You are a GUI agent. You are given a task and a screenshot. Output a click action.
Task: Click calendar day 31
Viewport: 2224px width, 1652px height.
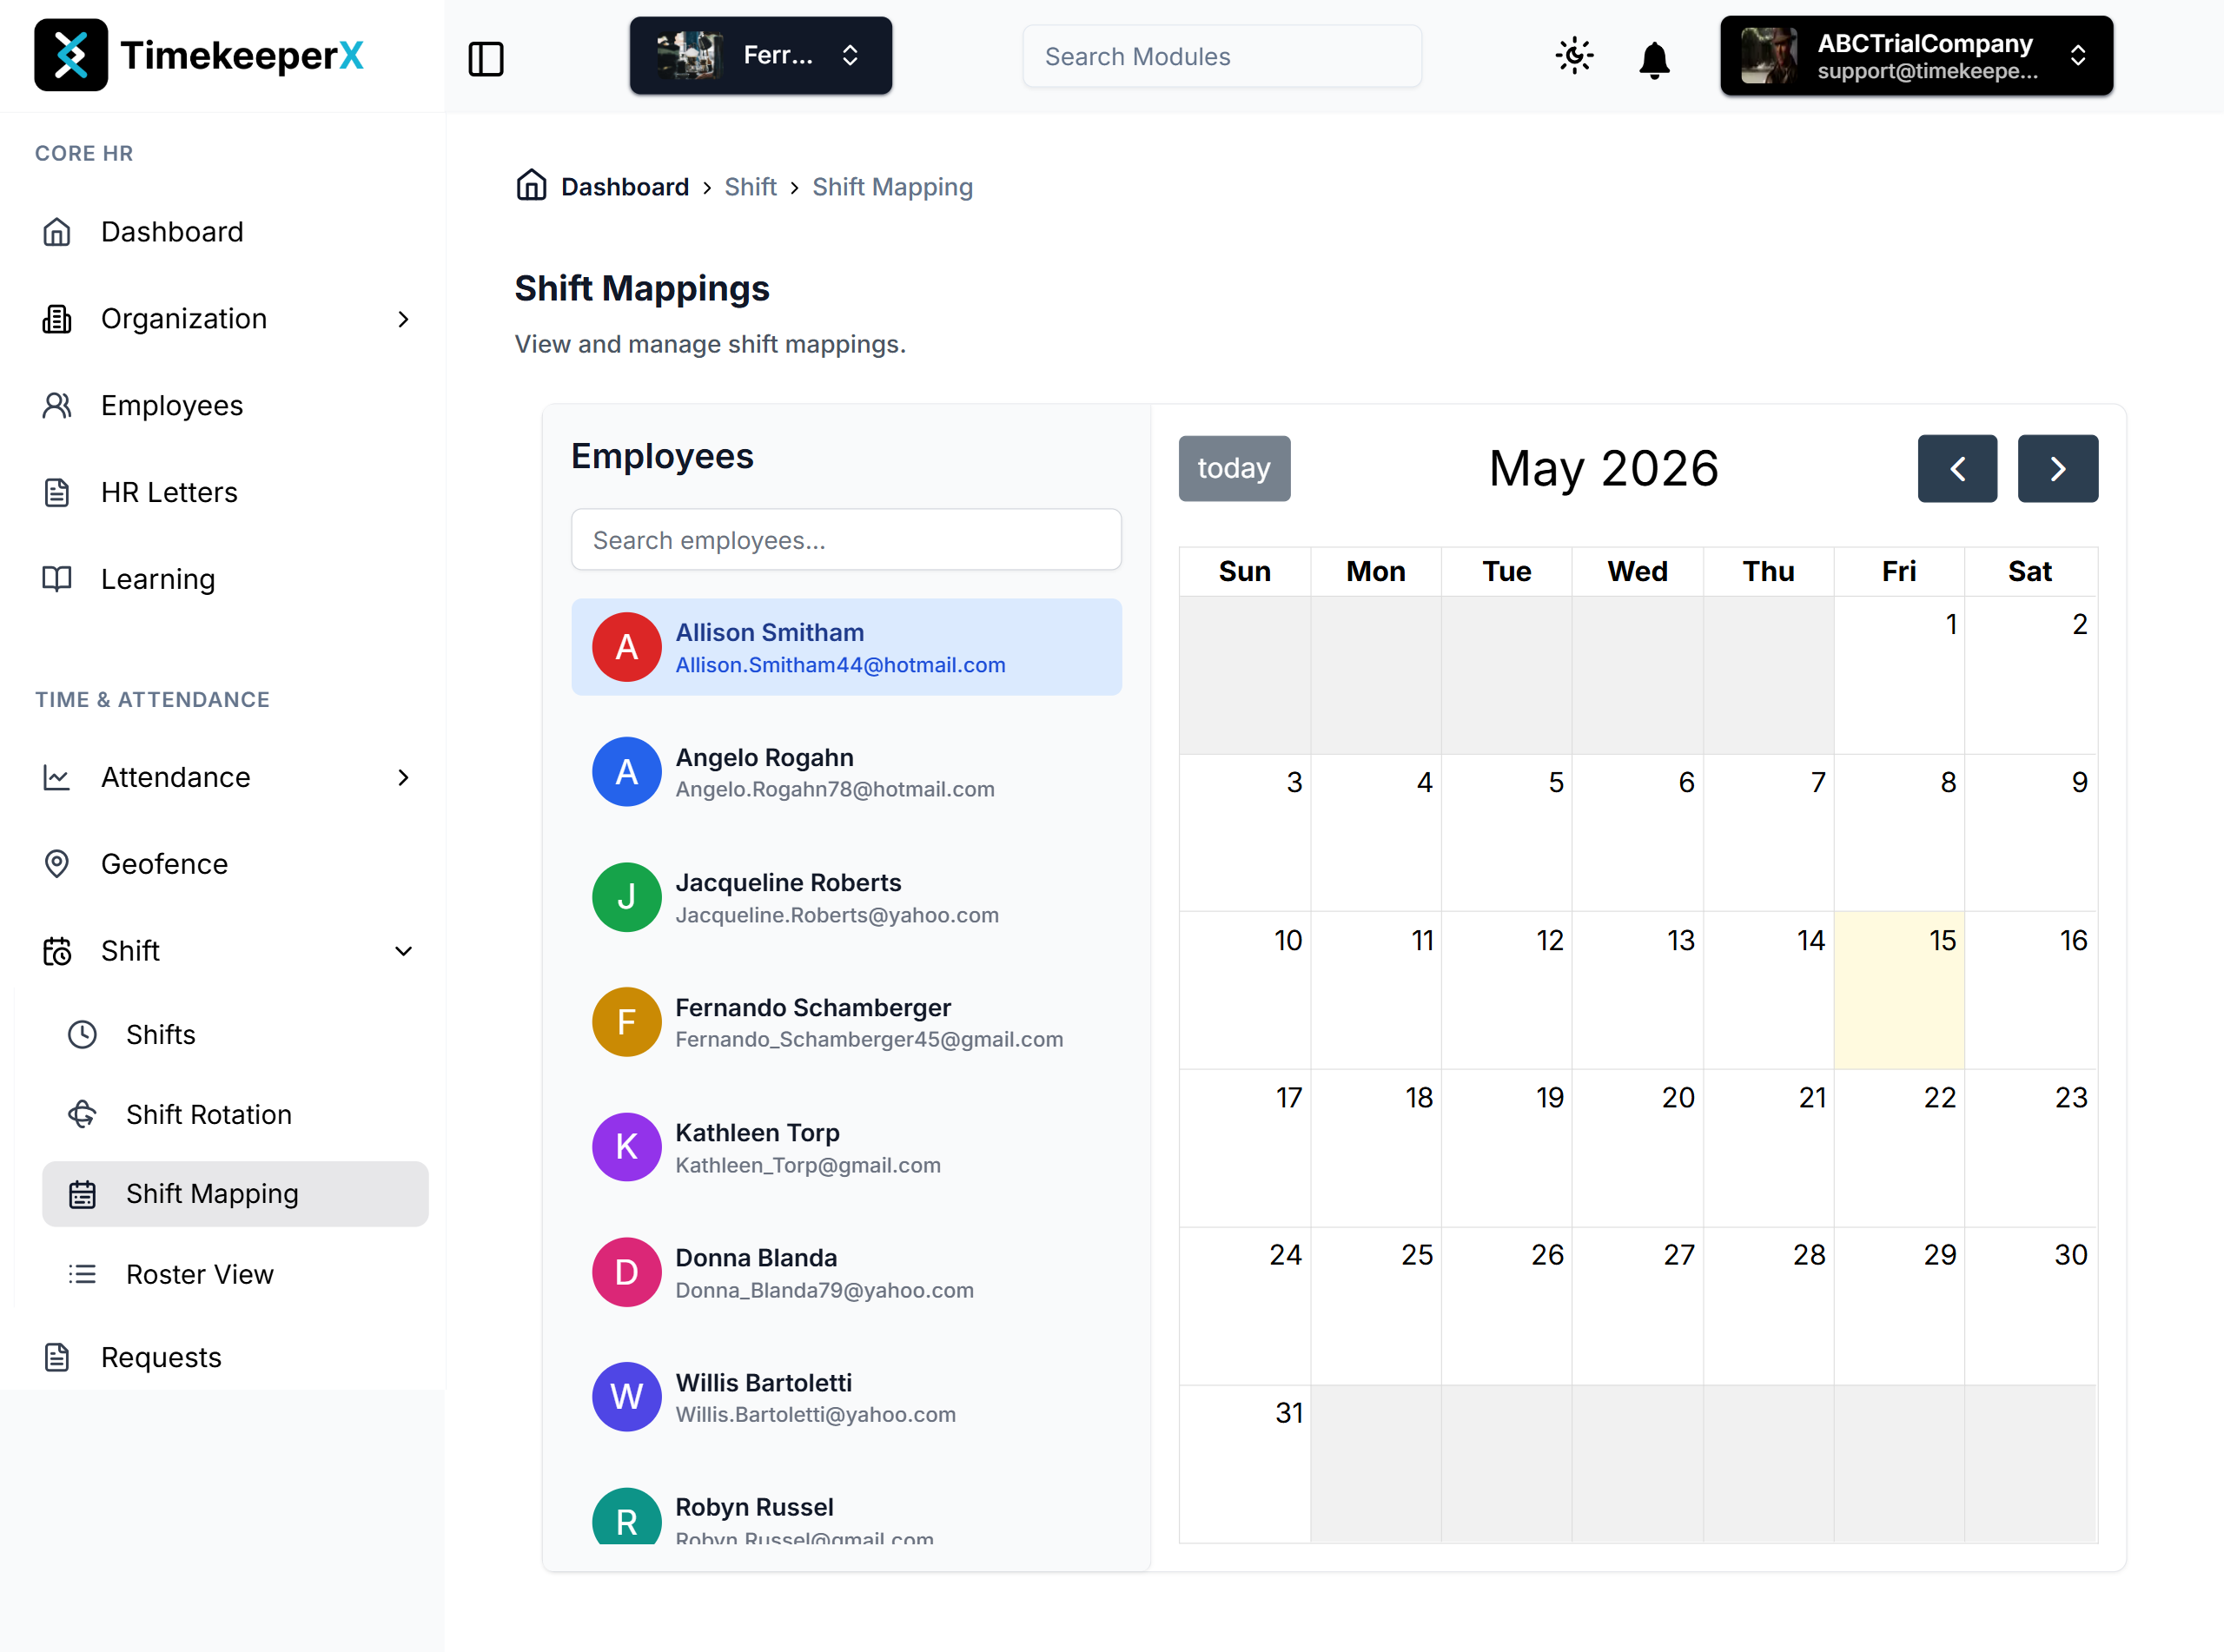tap(1245, 1464)
